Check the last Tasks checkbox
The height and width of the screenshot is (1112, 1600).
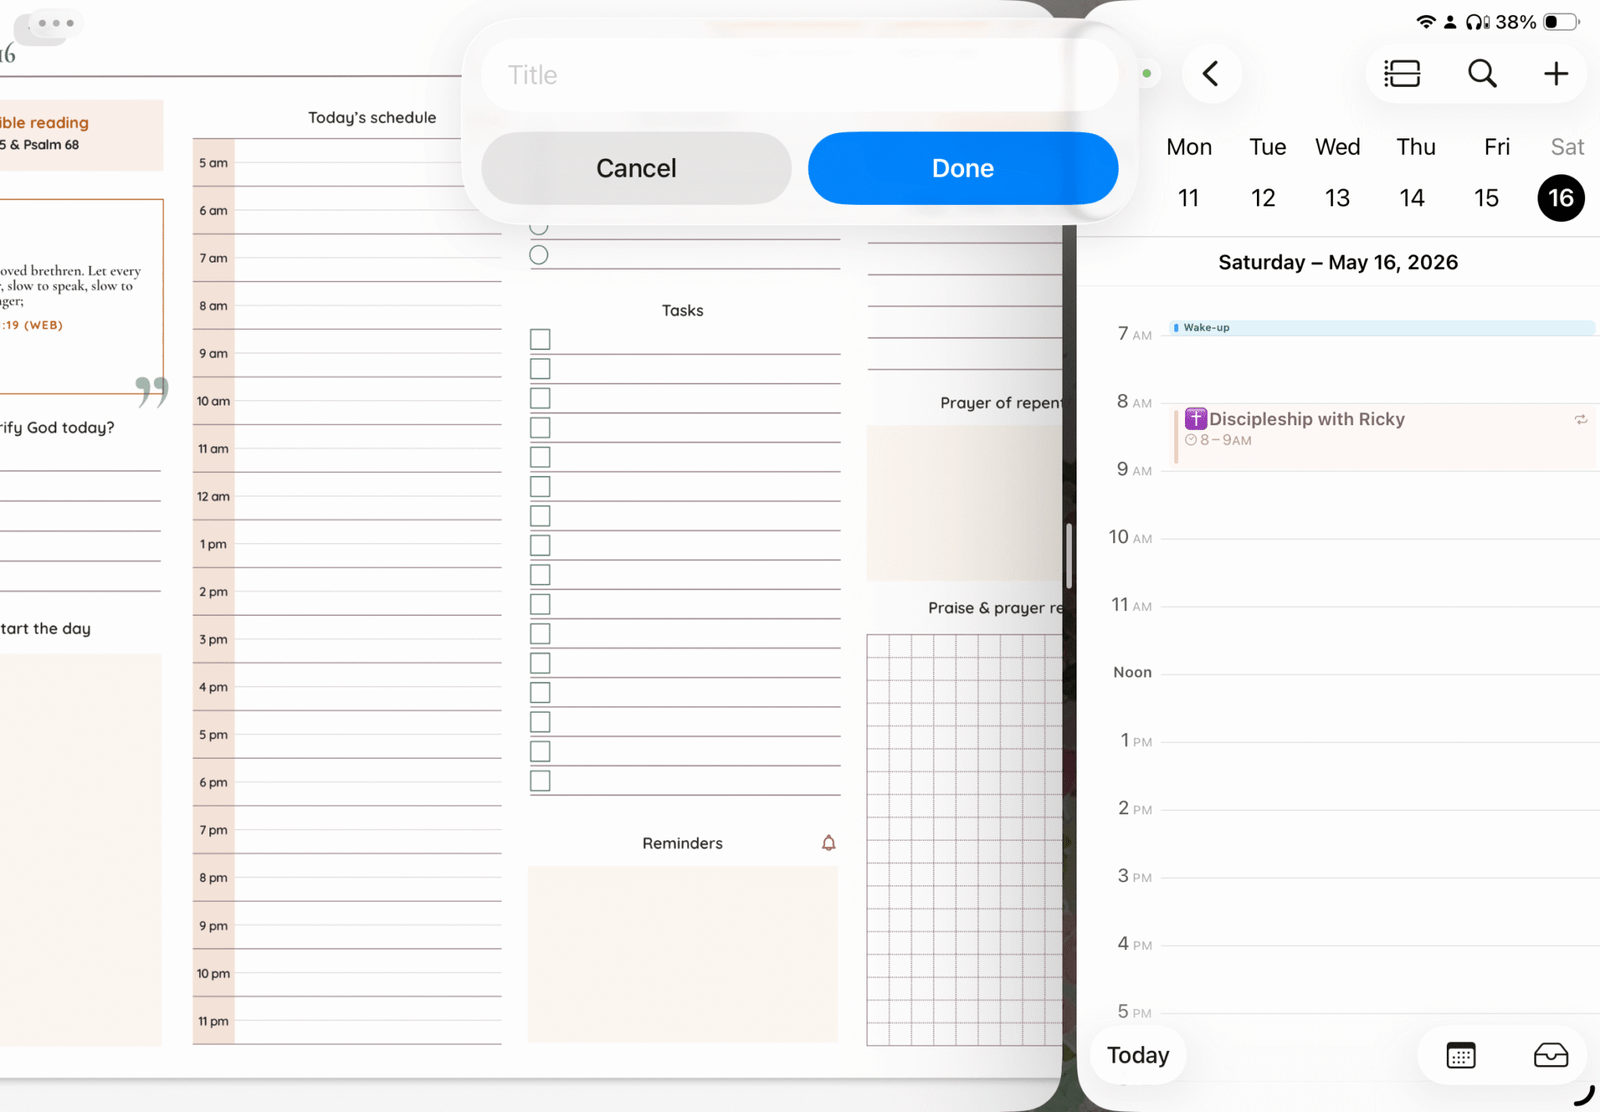coord(540,781)
